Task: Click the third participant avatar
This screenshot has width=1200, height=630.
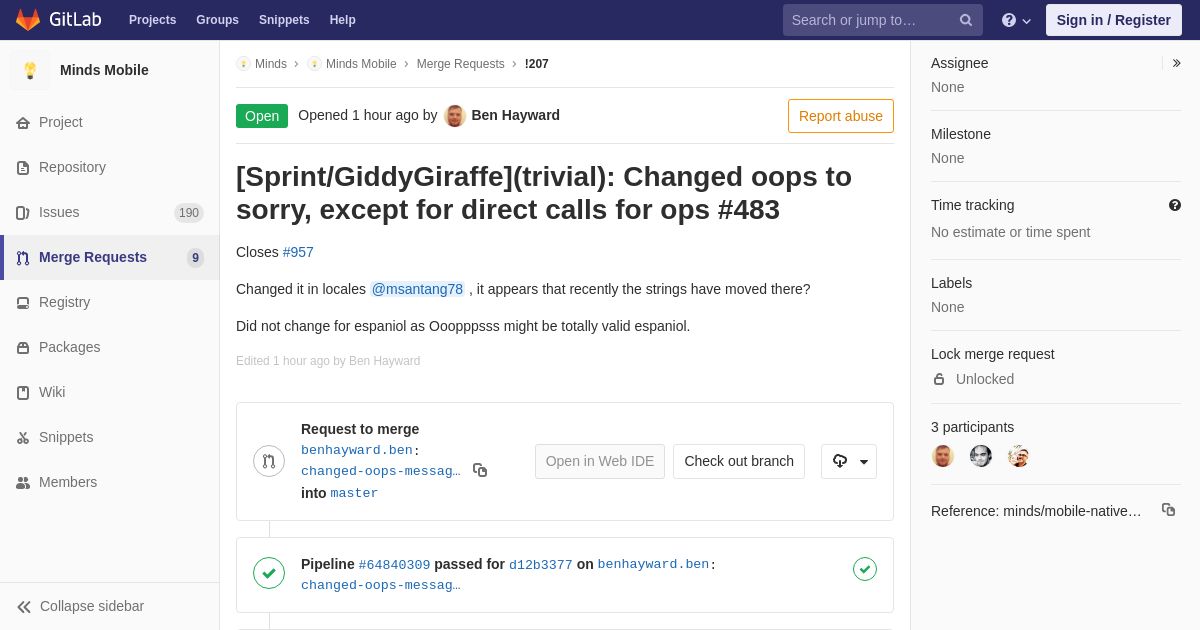Action: tap(1019, 456)
